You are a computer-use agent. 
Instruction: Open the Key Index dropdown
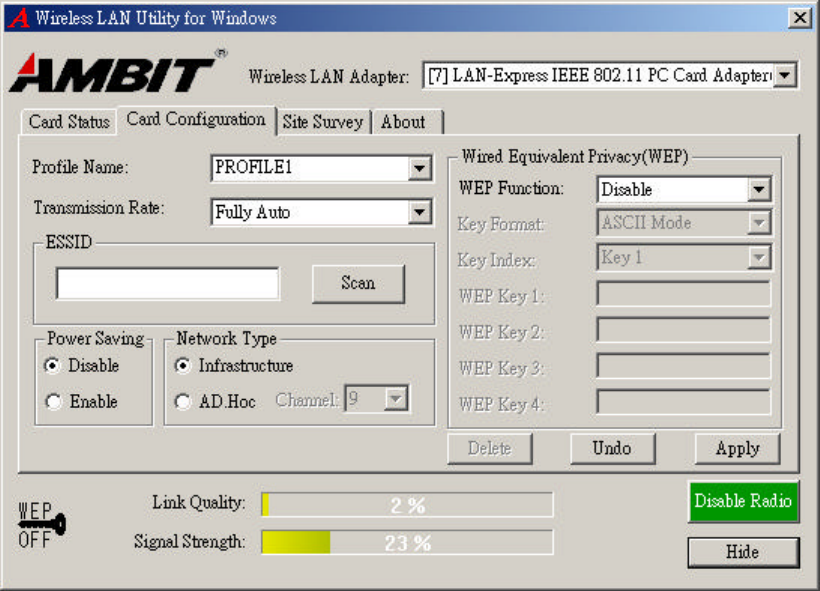tap(759, 257)
